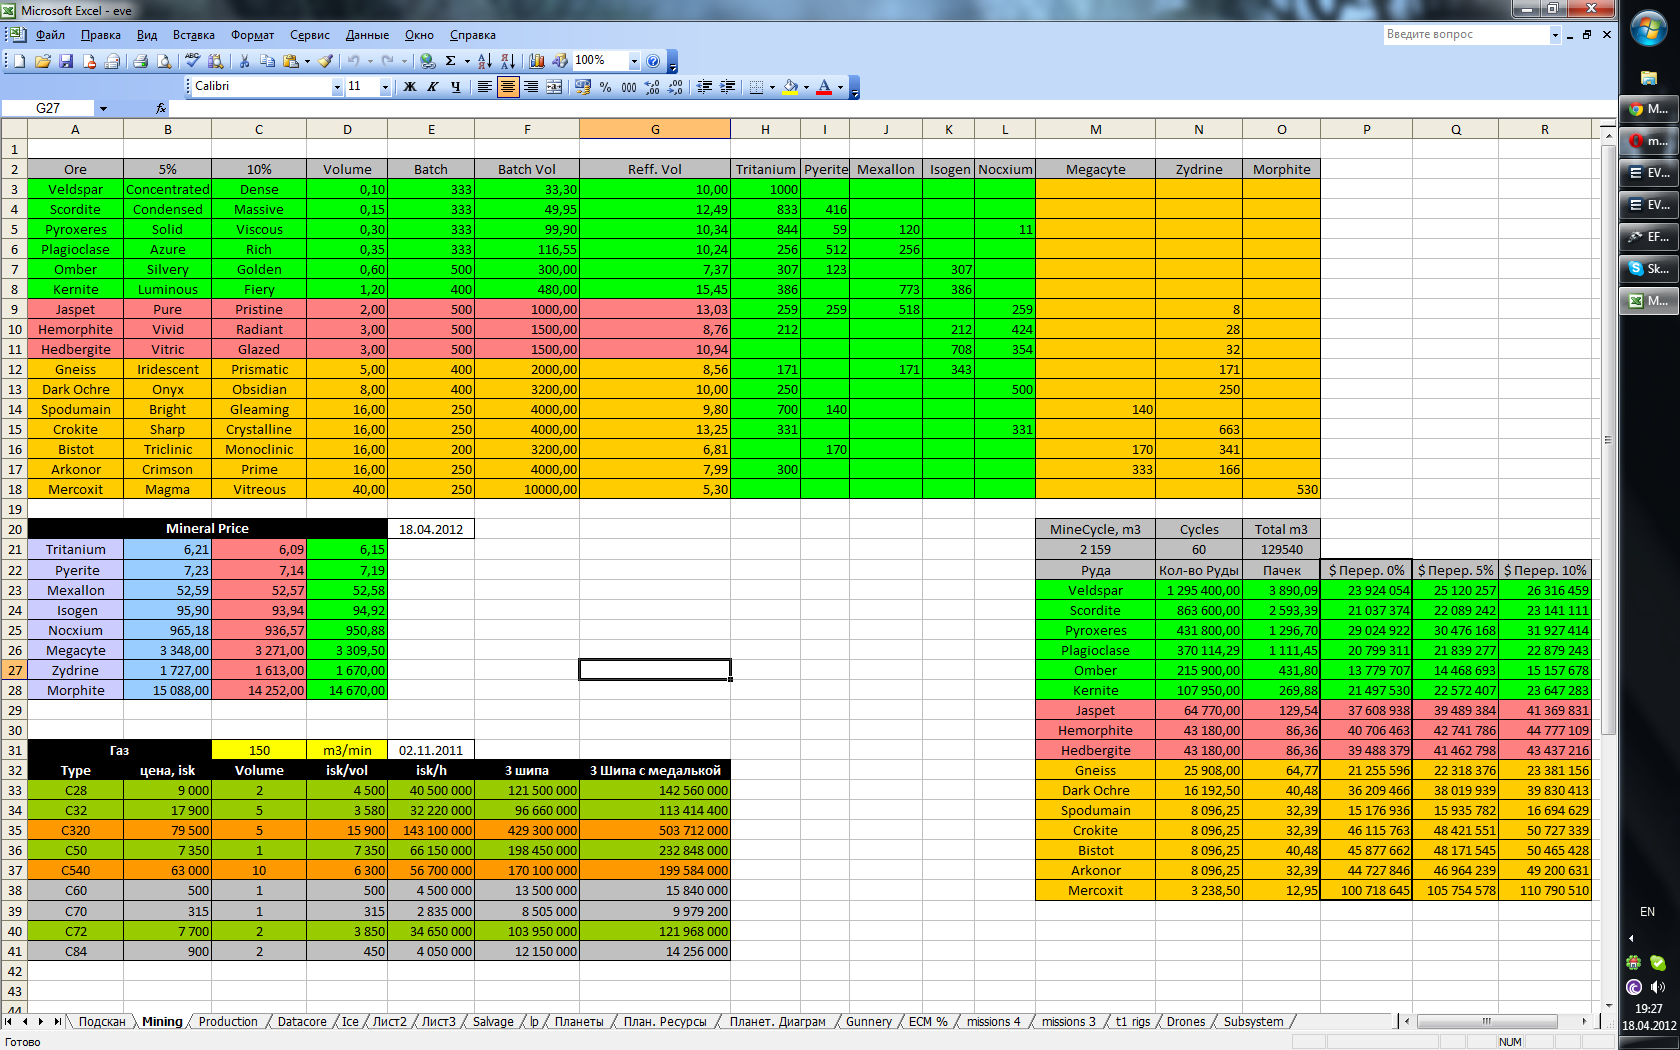Click the vertical scrollbar thumb

[x=1608, y=440]
